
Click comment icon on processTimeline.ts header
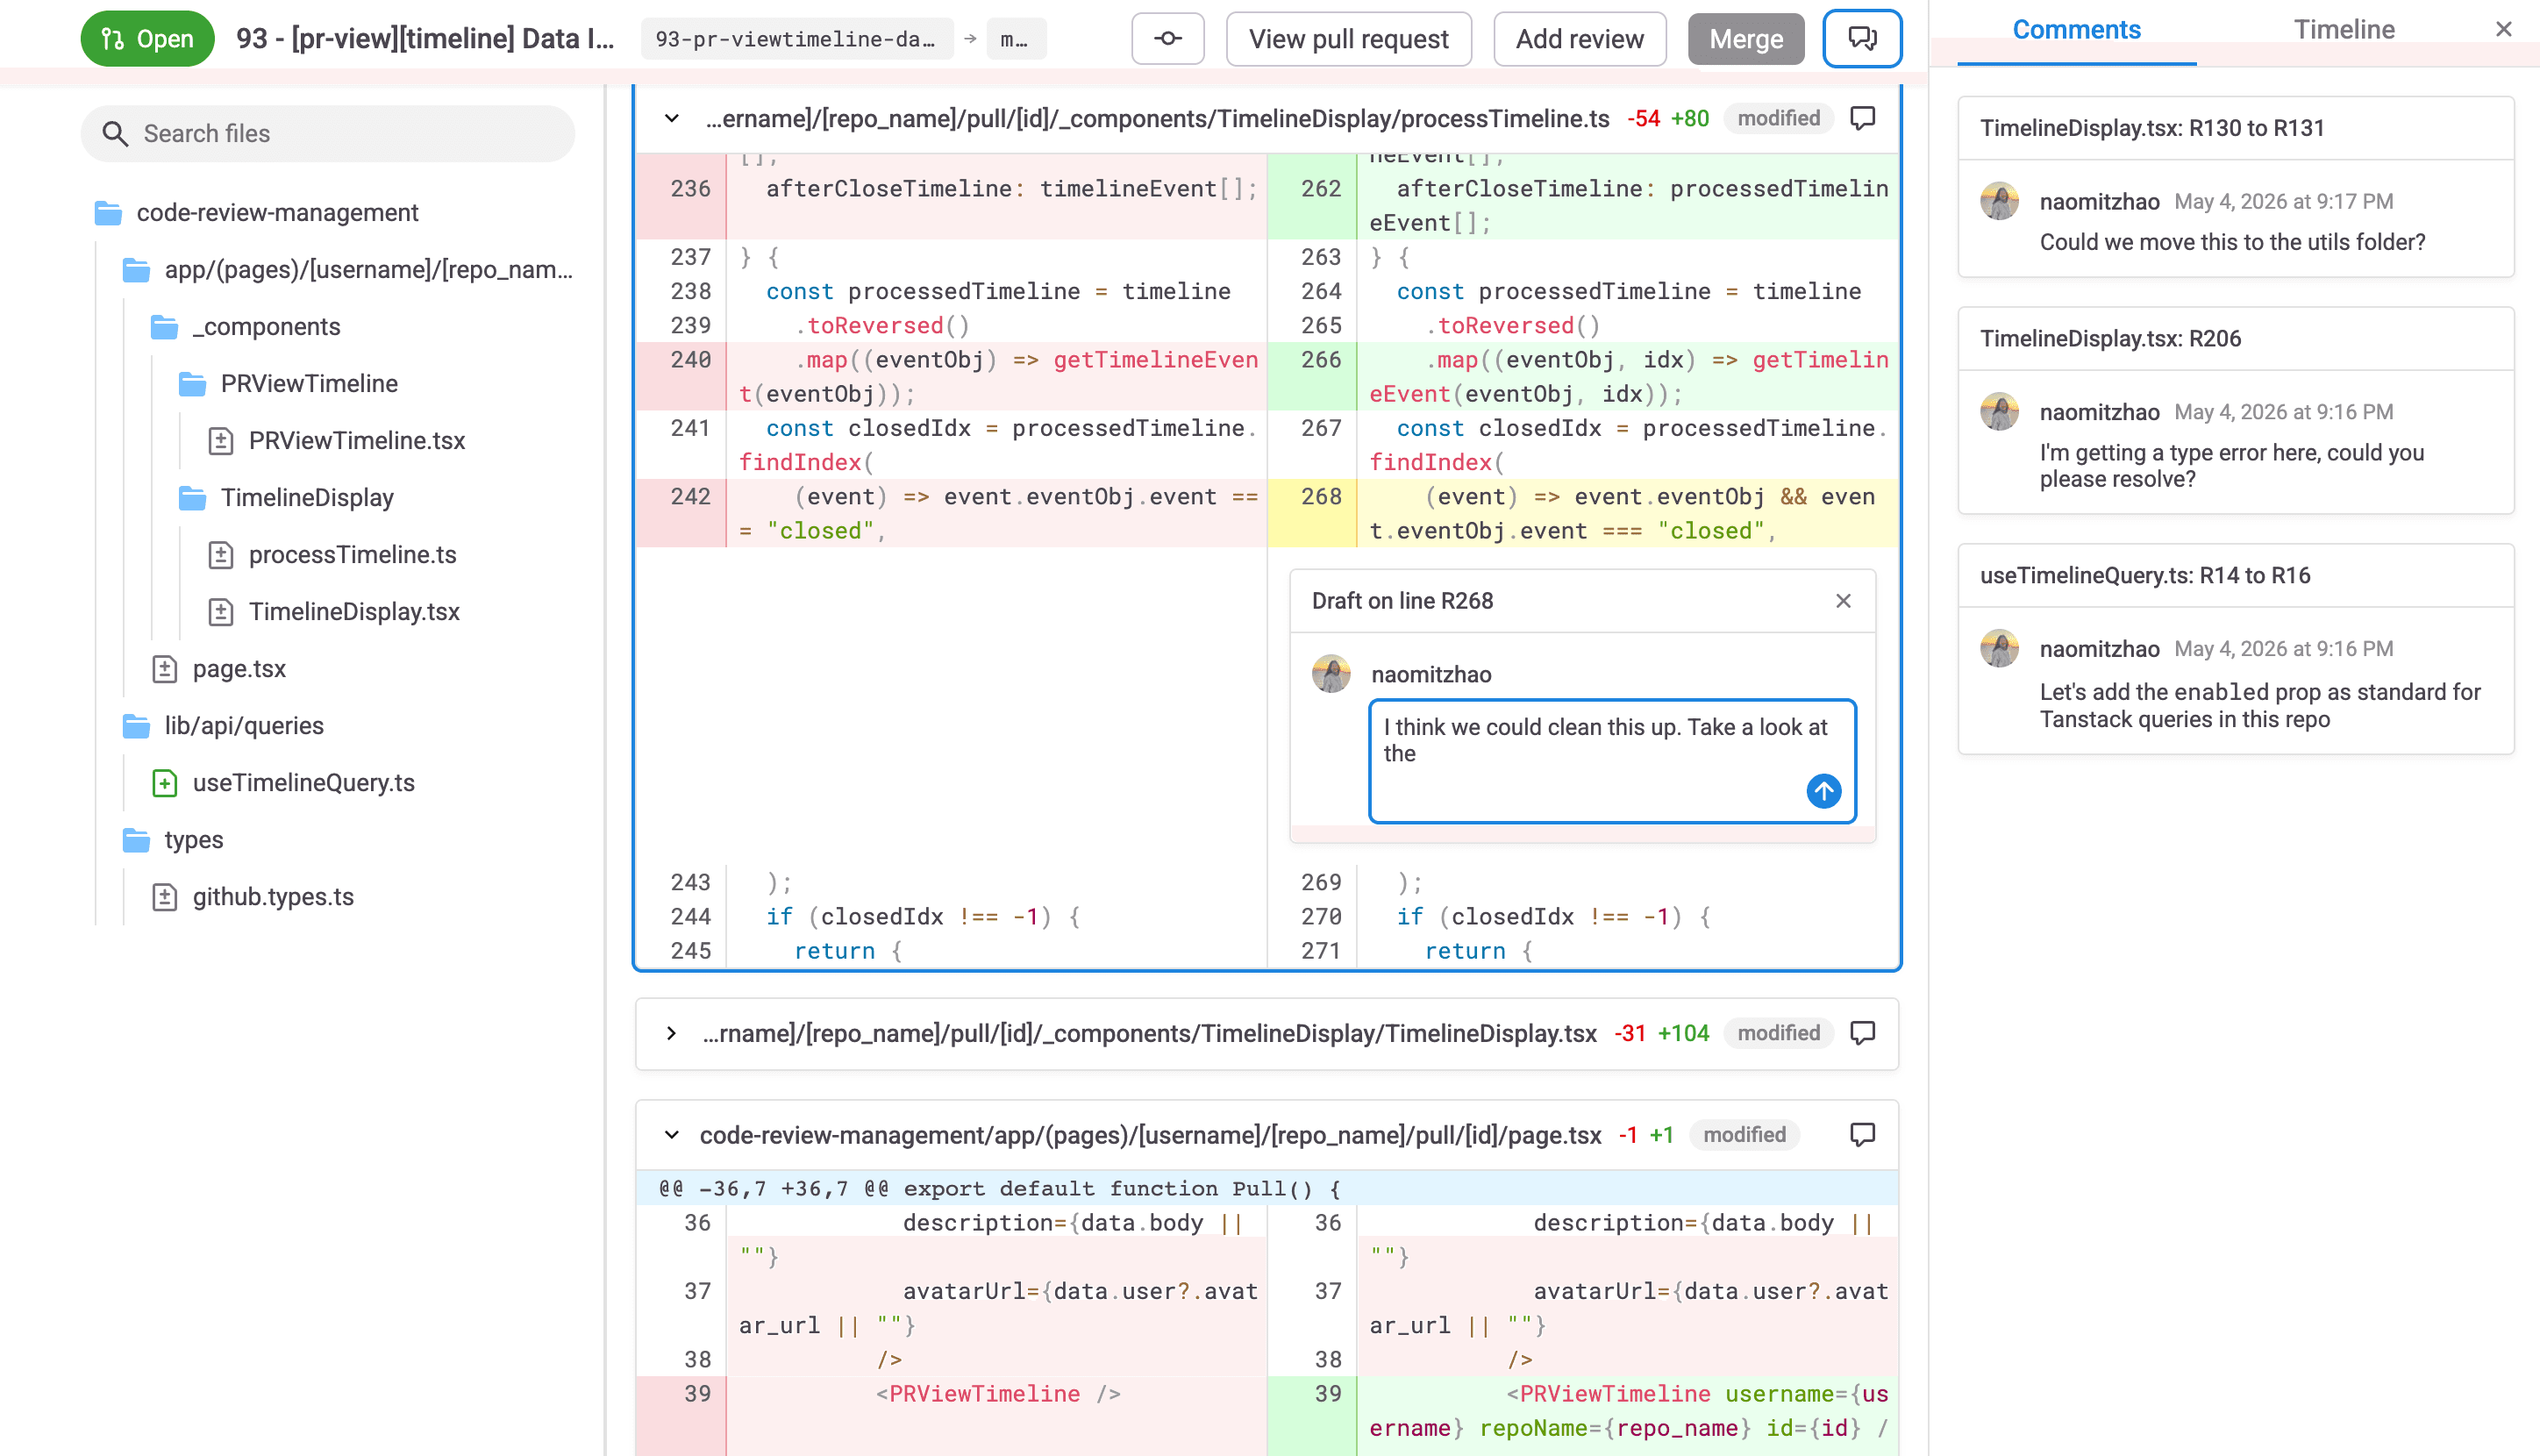(1862, 118)
